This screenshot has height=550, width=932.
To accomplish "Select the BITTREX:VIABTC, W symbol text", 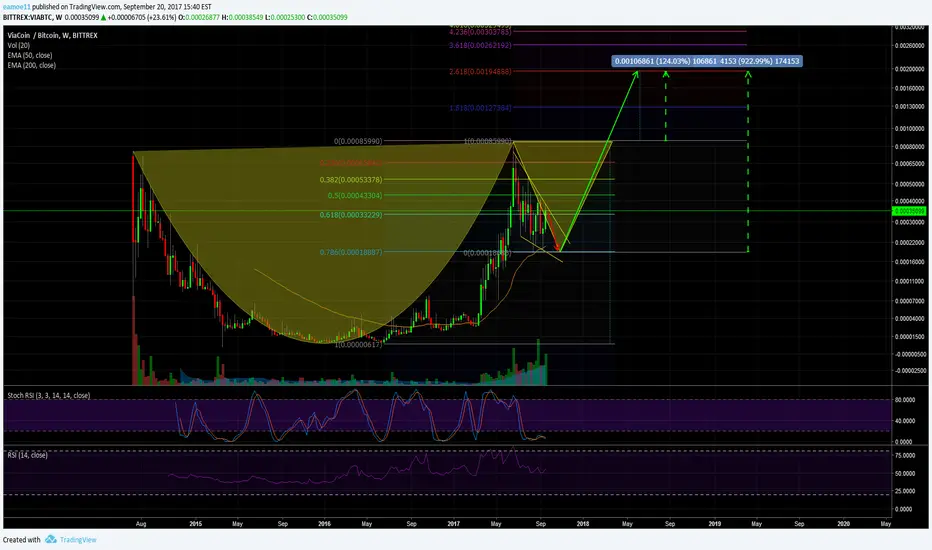I will pos(33,17).
